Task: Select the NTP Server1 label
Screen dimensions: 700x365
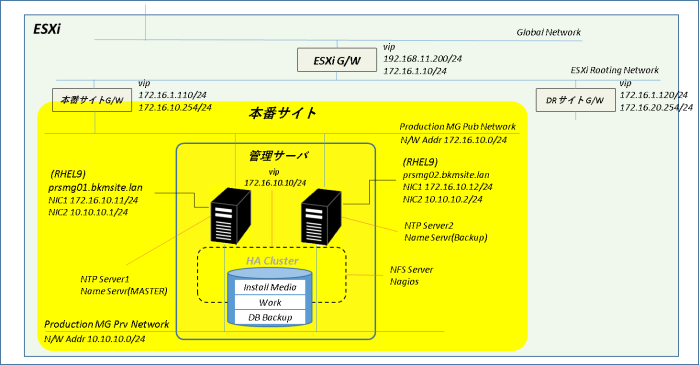Action: point(105,279)
